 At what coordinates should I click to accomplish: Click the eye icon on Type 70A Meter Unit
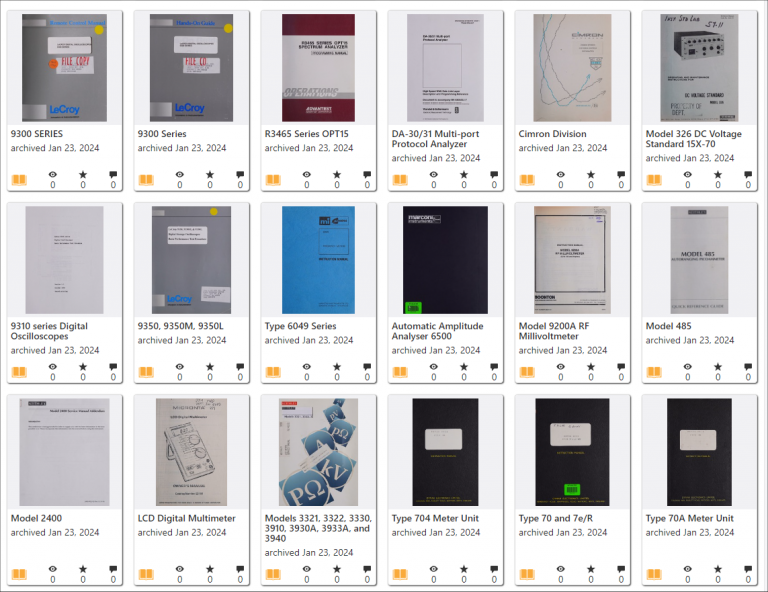pos(688,569)
